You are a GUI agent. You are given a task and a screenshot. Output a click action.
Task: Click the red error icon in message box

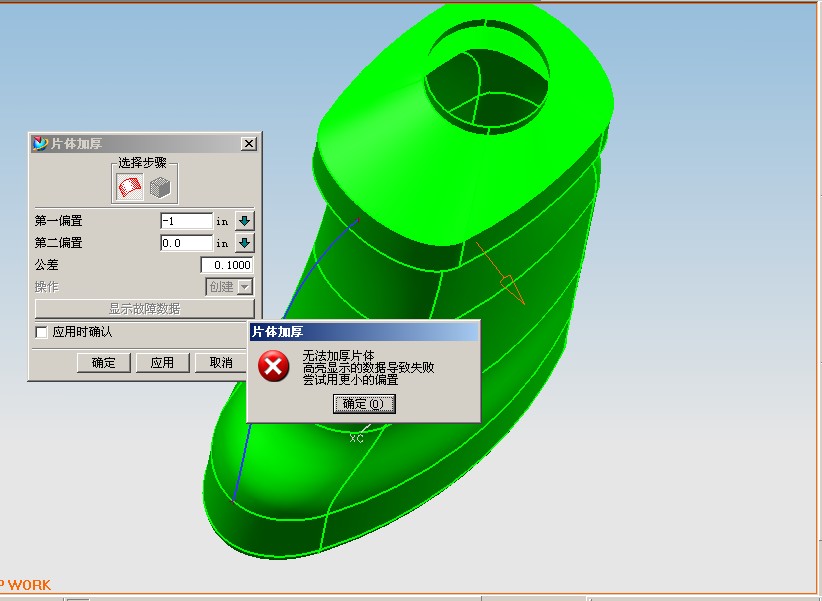[273, 366]
